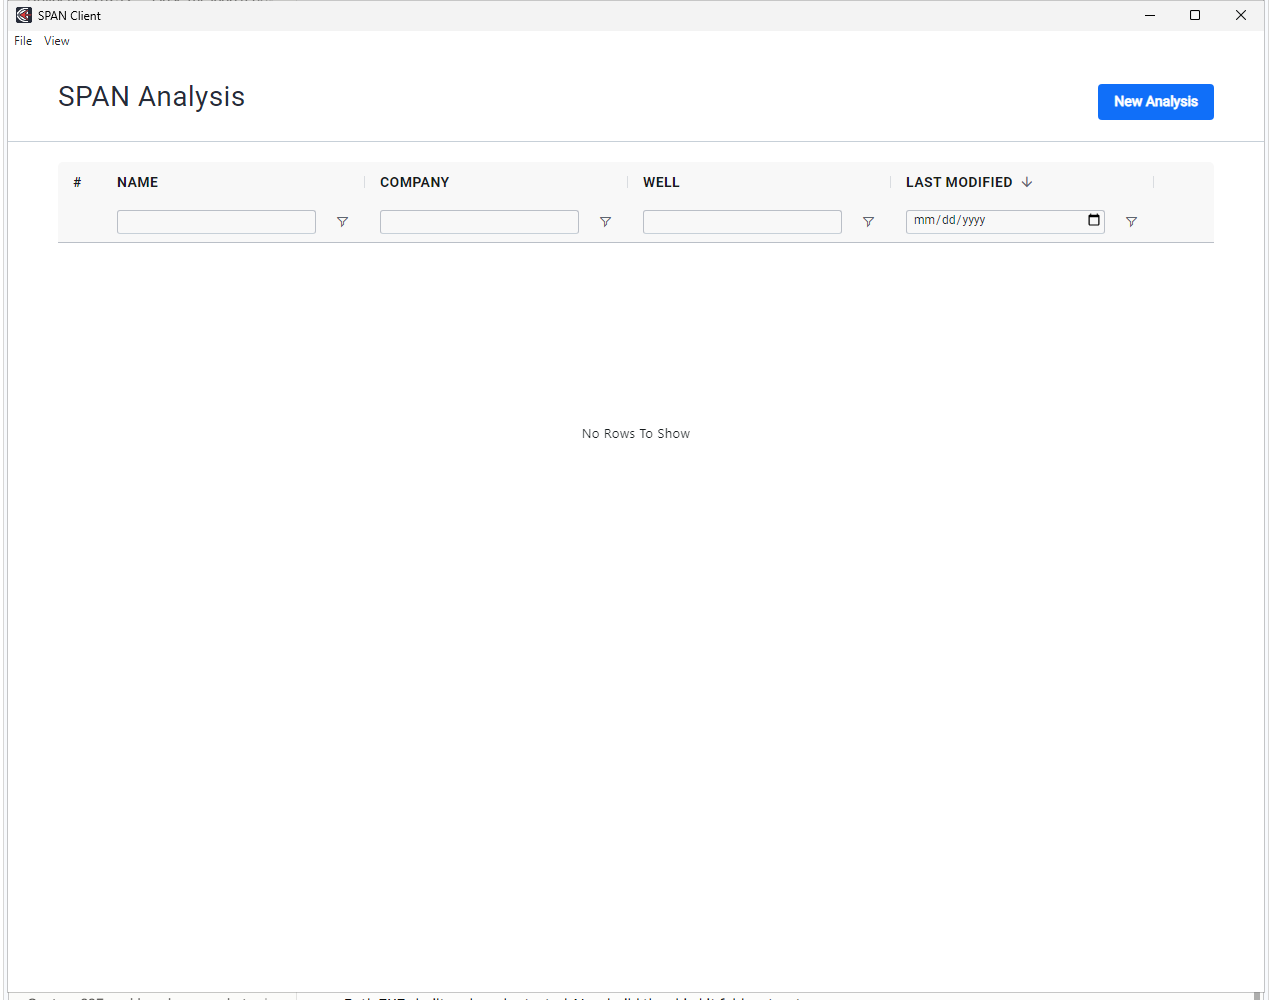Open the LAST MODIFIED filter icon
The image size is (1272, 1000).
(1131, 222)
